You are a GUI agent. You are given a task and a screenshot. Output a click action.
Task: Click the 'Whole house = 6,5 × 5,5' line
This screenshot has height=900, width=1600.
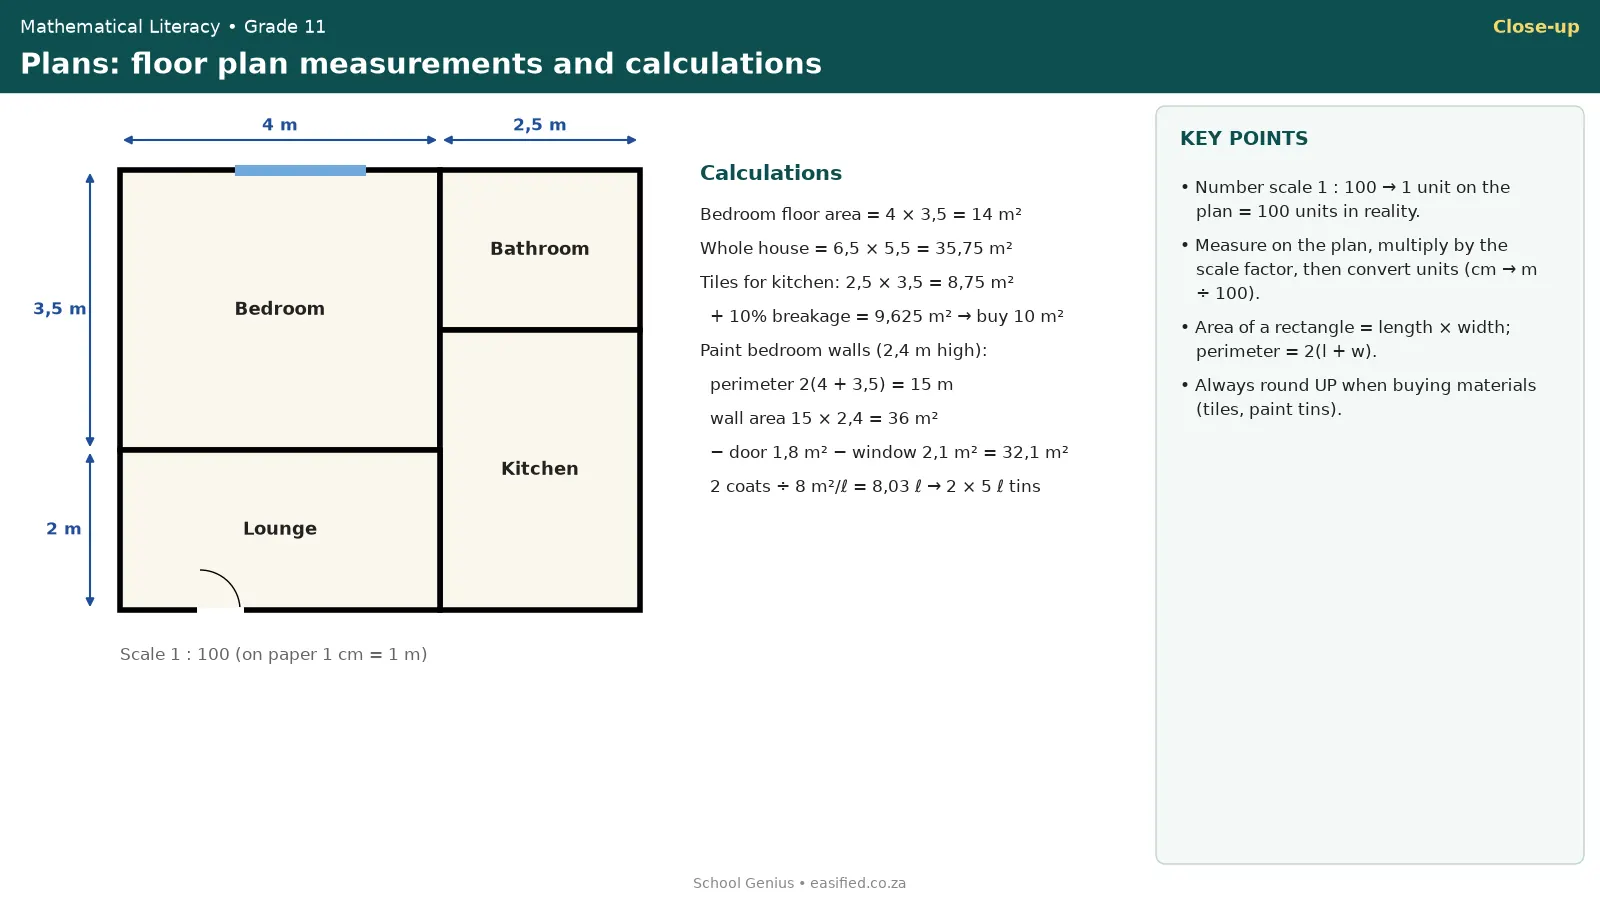(x=856, y=248)
